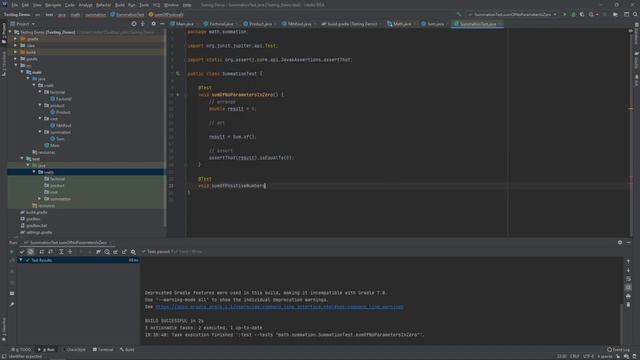Open the TODO tool window button

pos(21,350)
